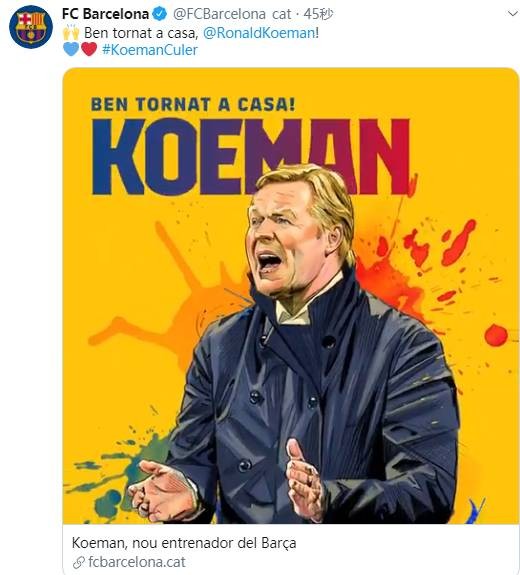Open the fcbarcelona.cat domain link
This screenshot has width=520, height=575.
pyautogui.click(x=137, y=562)
